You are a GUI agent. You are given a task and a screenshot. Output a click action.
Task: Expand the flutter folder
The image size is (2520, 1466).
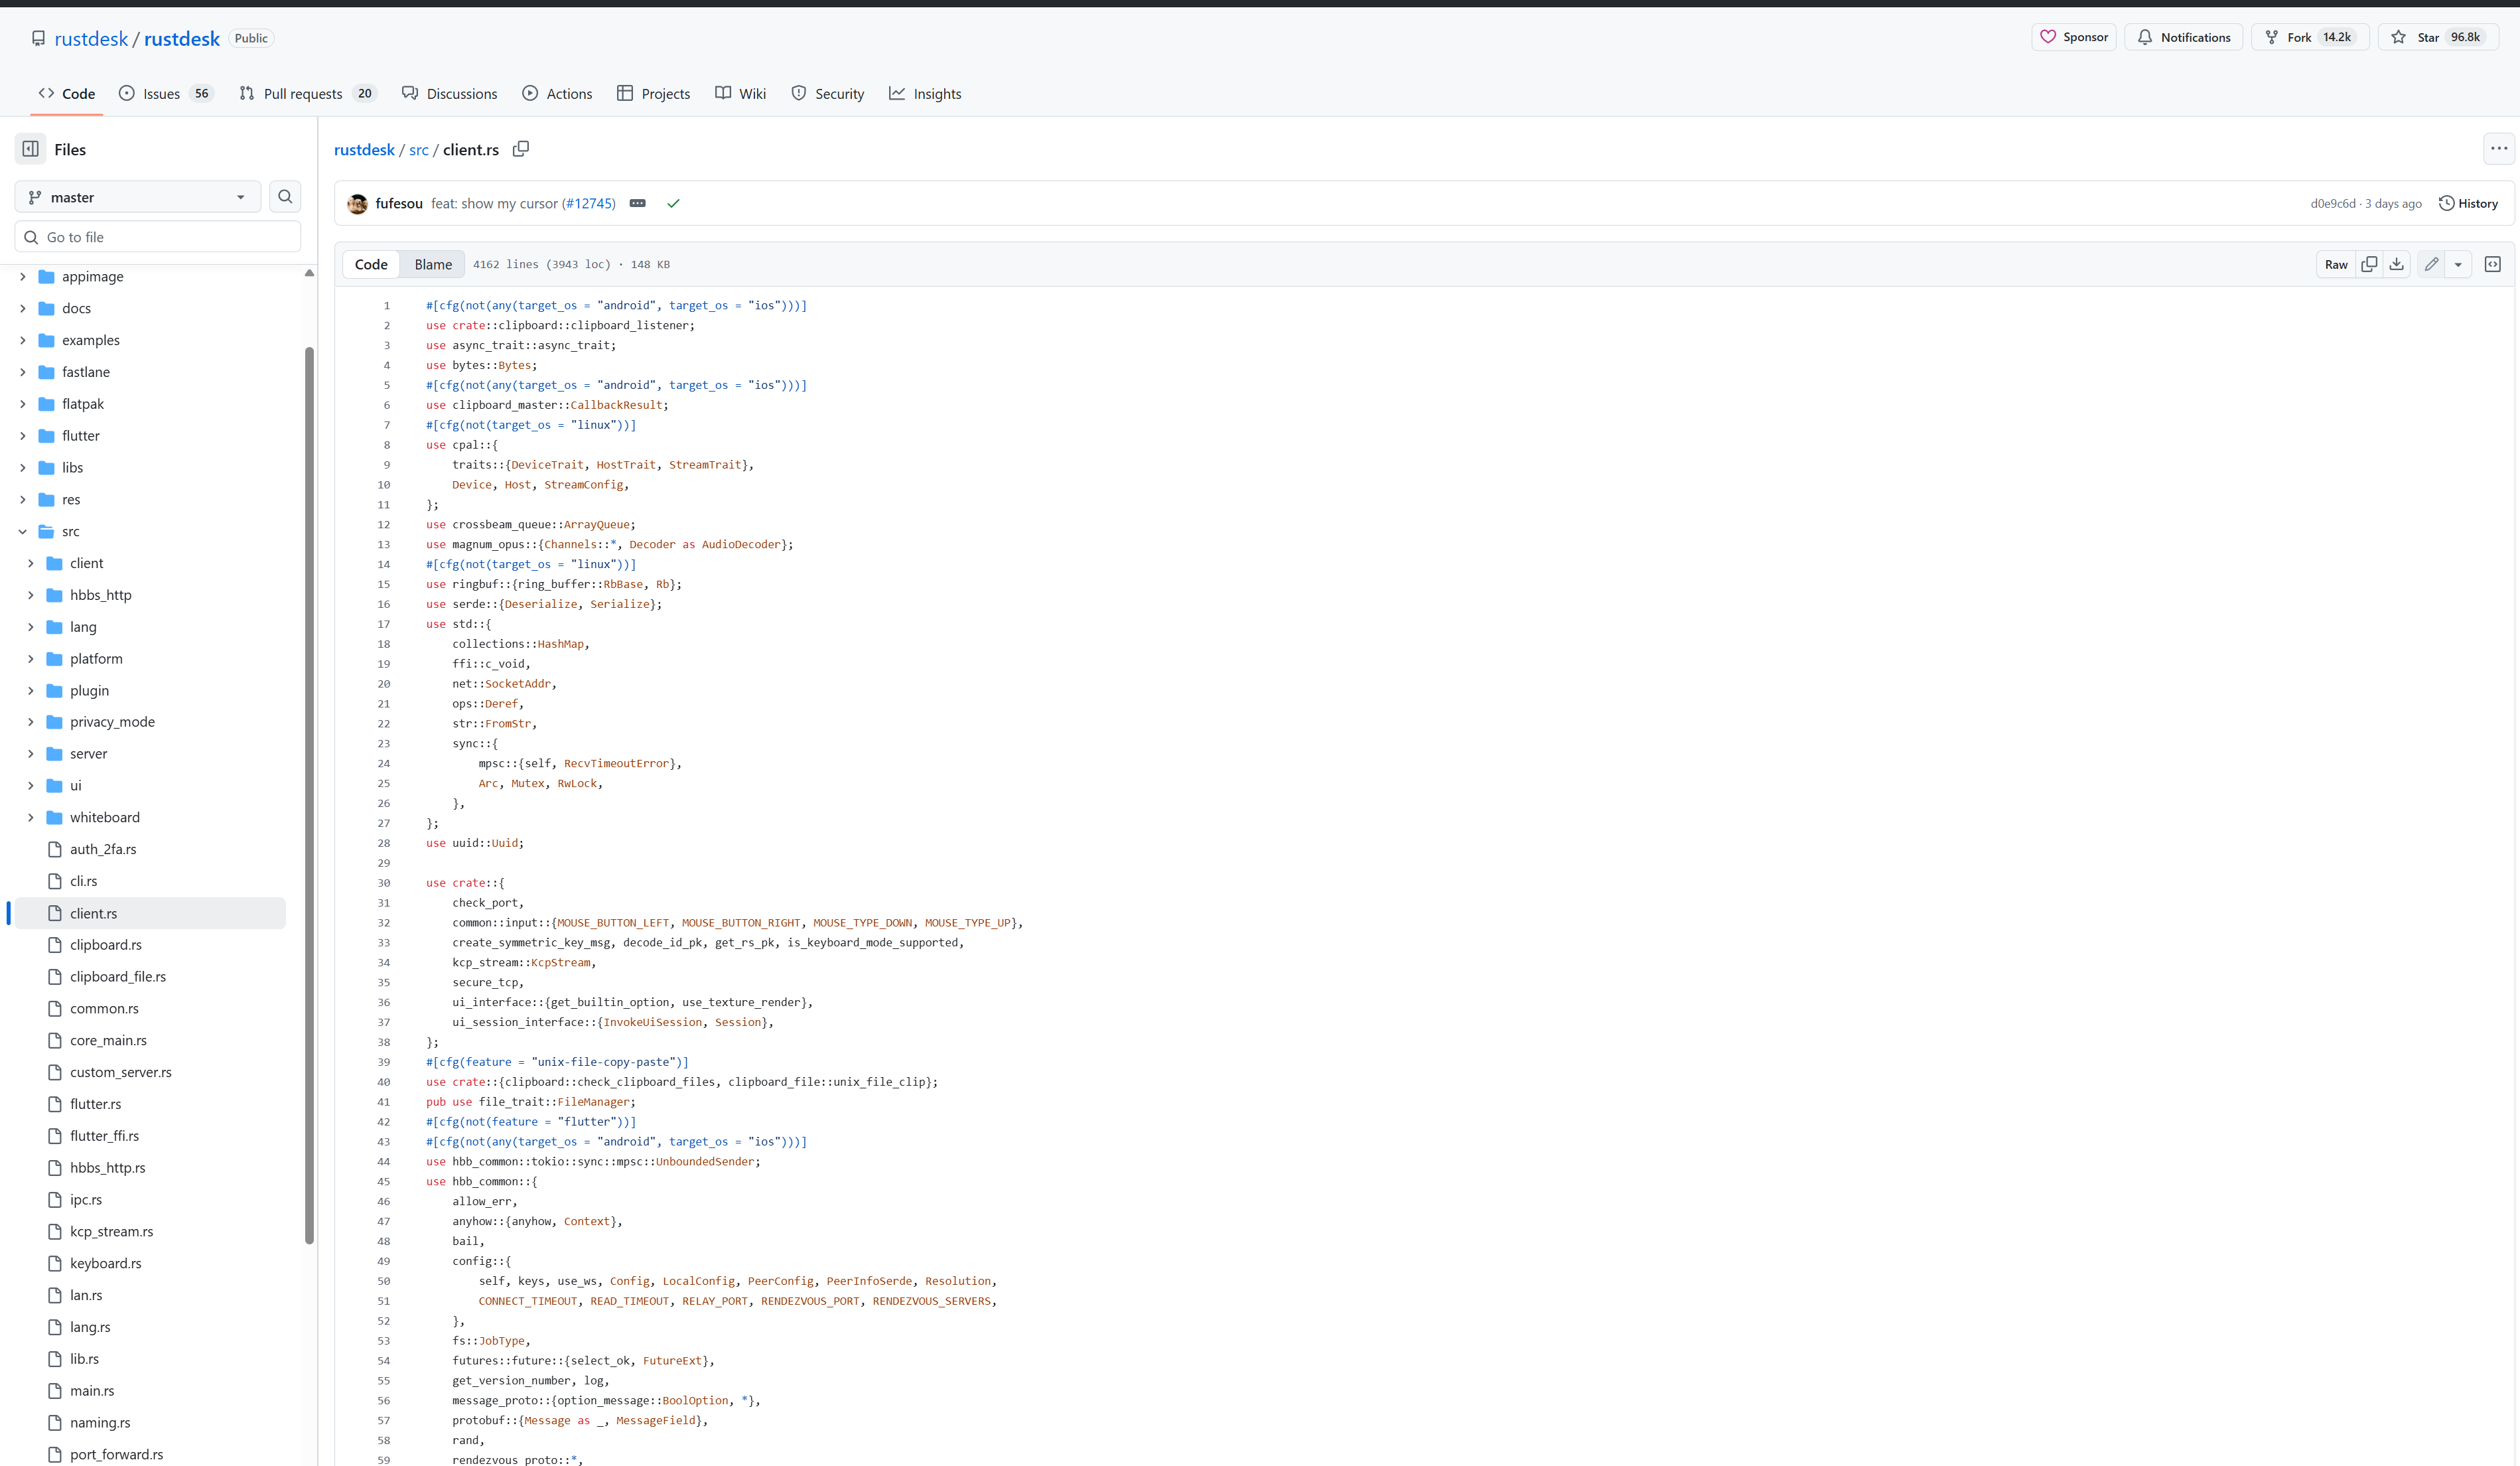pyautogui.click(x=22, y=436)
